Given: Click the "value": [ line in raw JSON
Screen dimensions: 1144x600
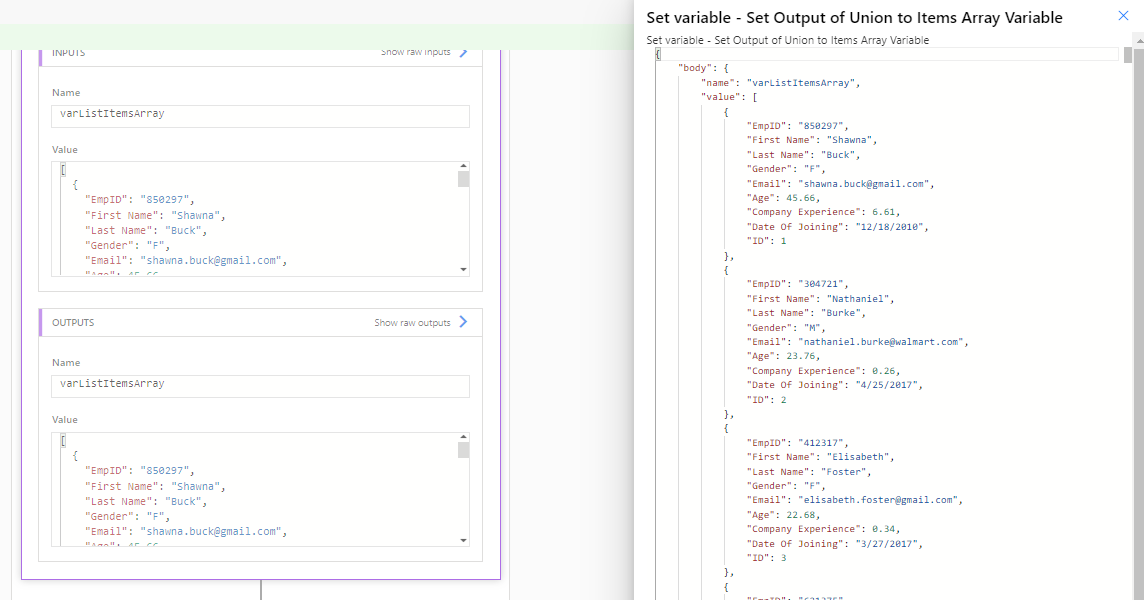Looking at the screenshot, I should pyautogui.click(x=729, y=96).
